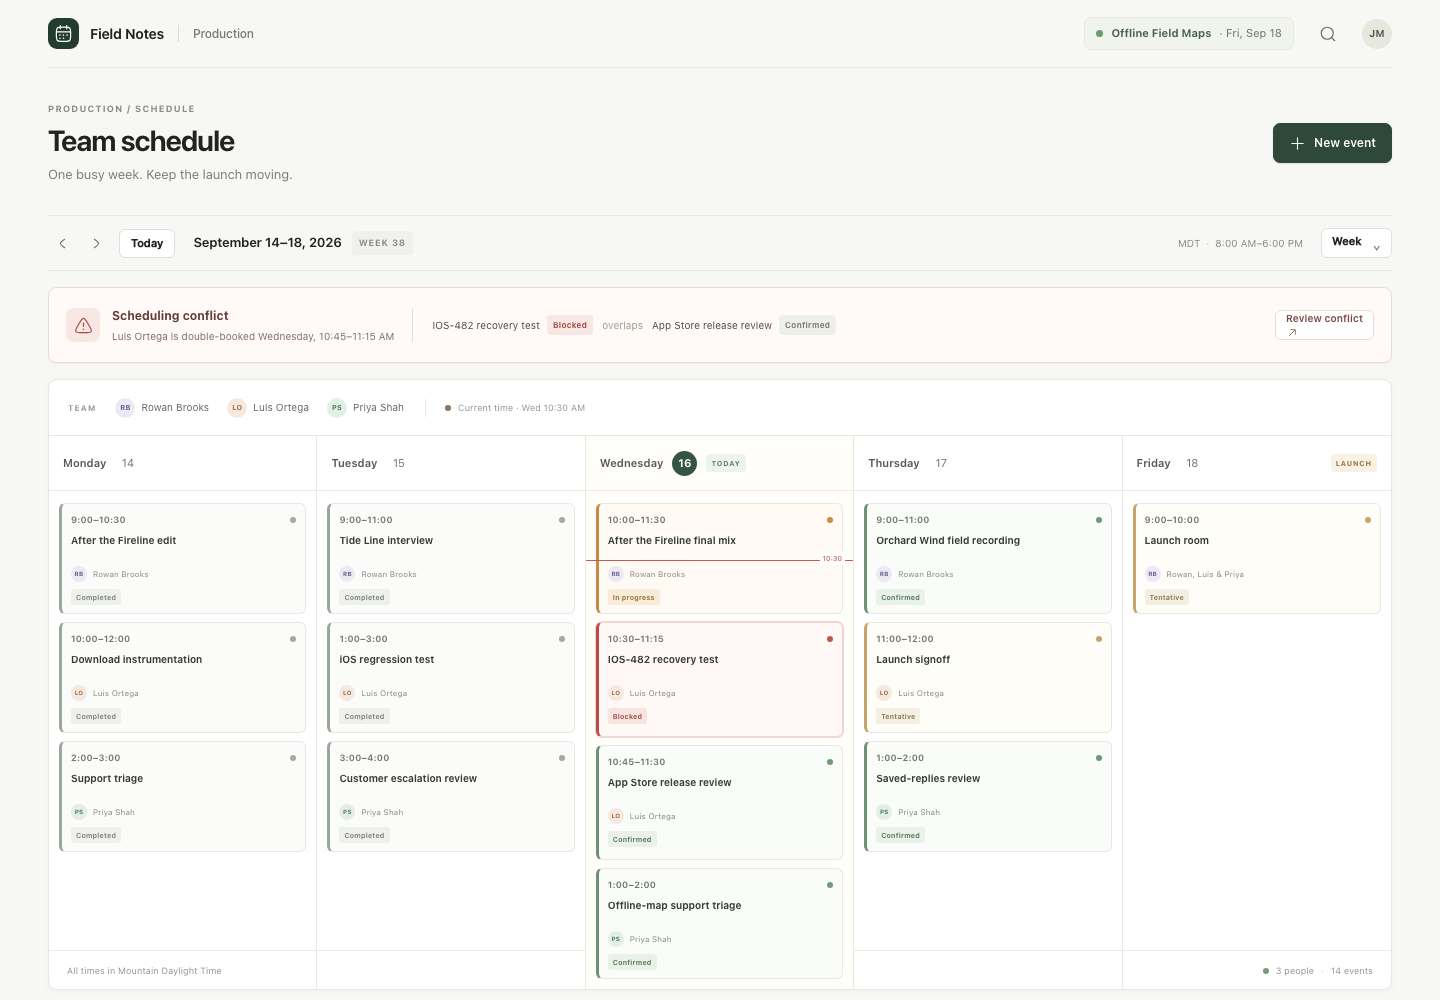The width and height of the screenshot is (1440, 1000).
Task: Open Launch signoff event card
Action: coord(988,677)
